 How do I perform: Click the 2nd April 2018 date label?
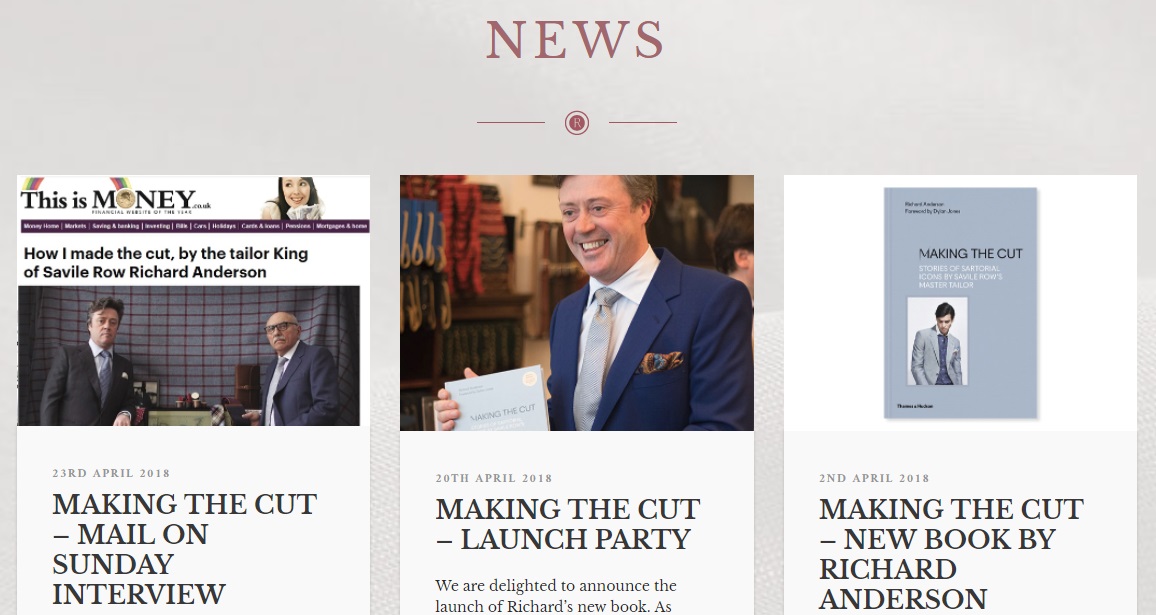[x=874, y=478]
